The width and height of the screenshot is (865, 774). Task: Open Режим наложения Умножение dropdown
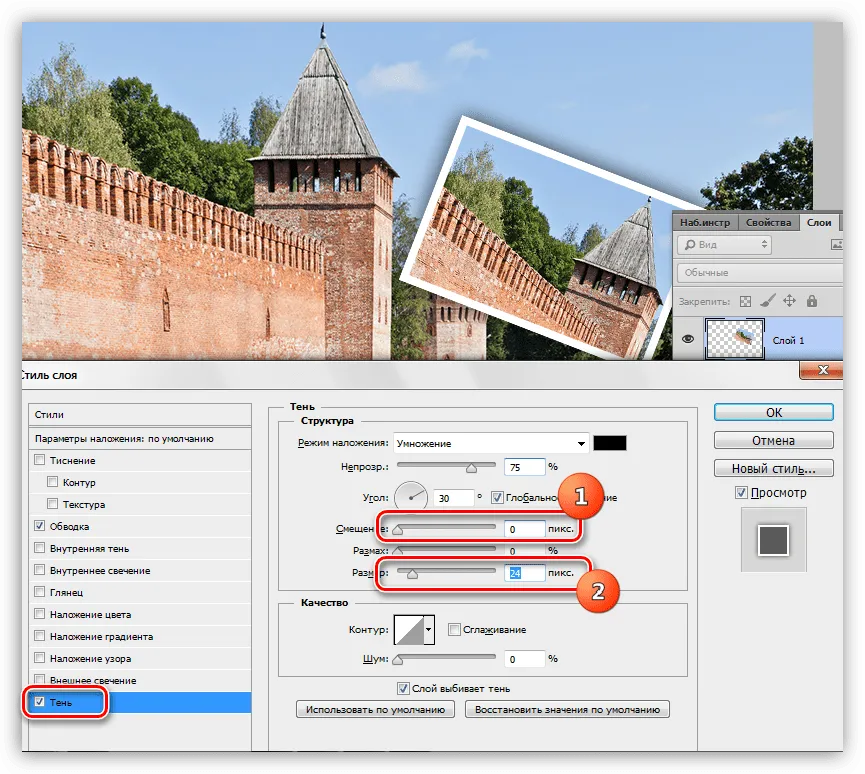pos(491,443)
